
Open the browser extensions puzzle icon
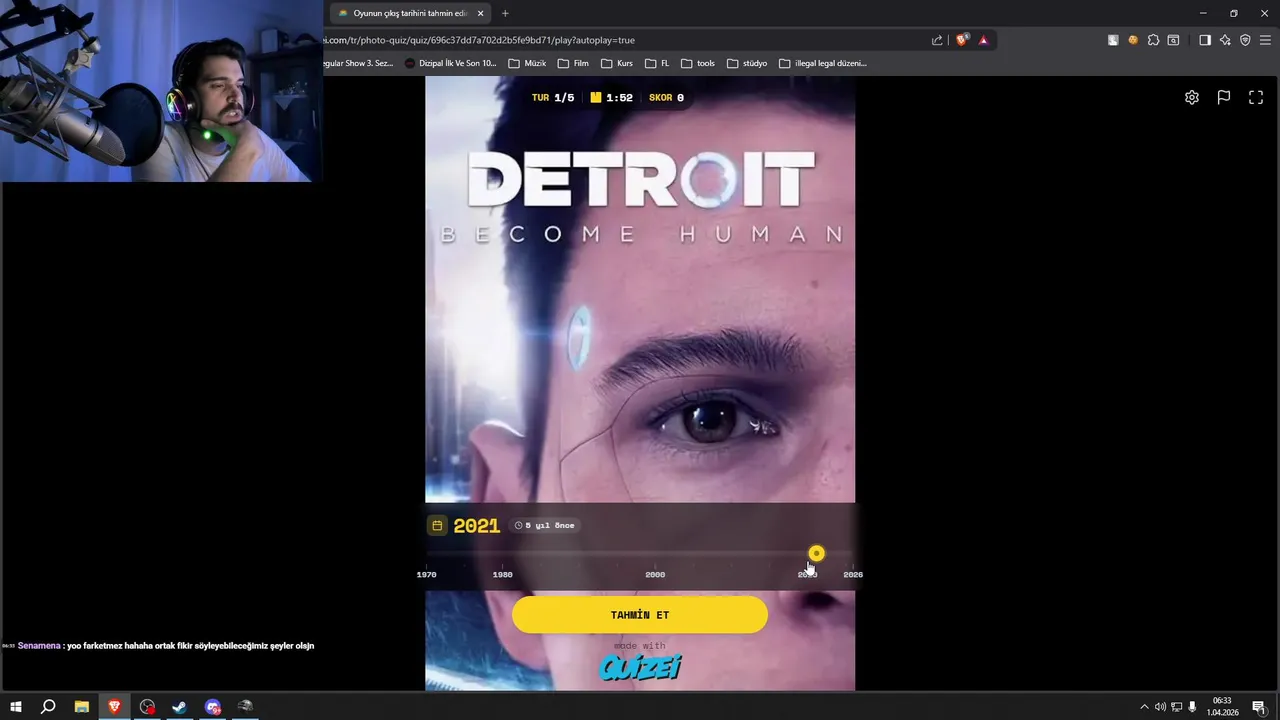1153,40
